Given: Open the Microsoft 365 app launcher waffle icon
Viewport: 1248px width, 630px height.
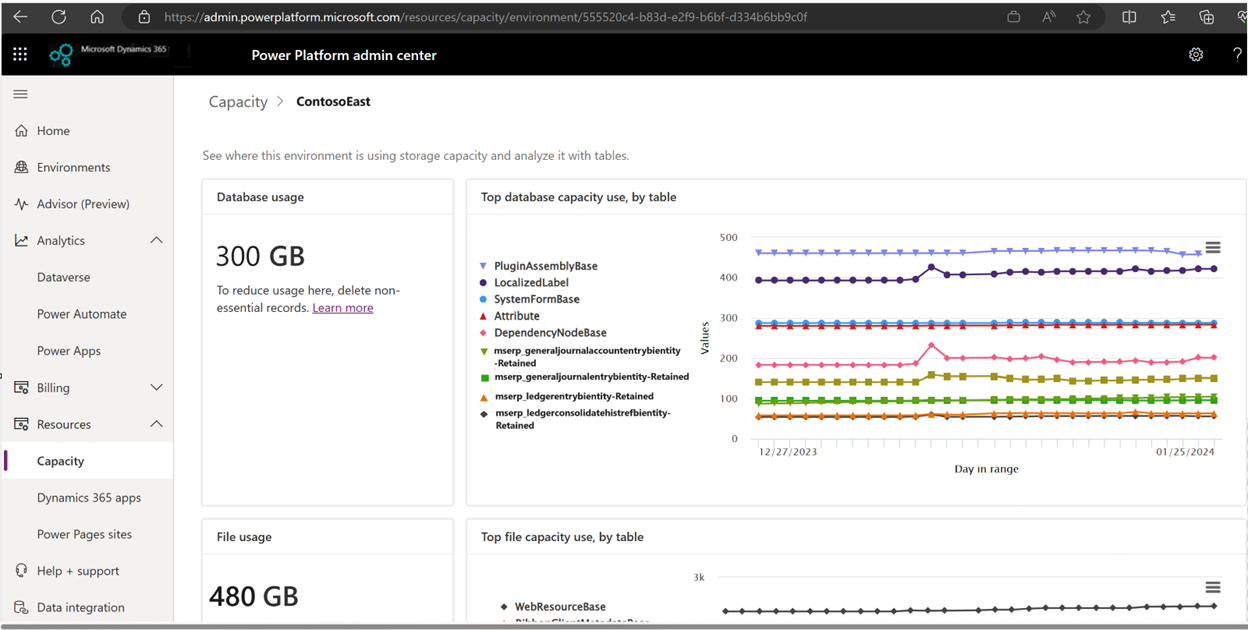Looking at the screenshot, I should click(x=19, y=54).
